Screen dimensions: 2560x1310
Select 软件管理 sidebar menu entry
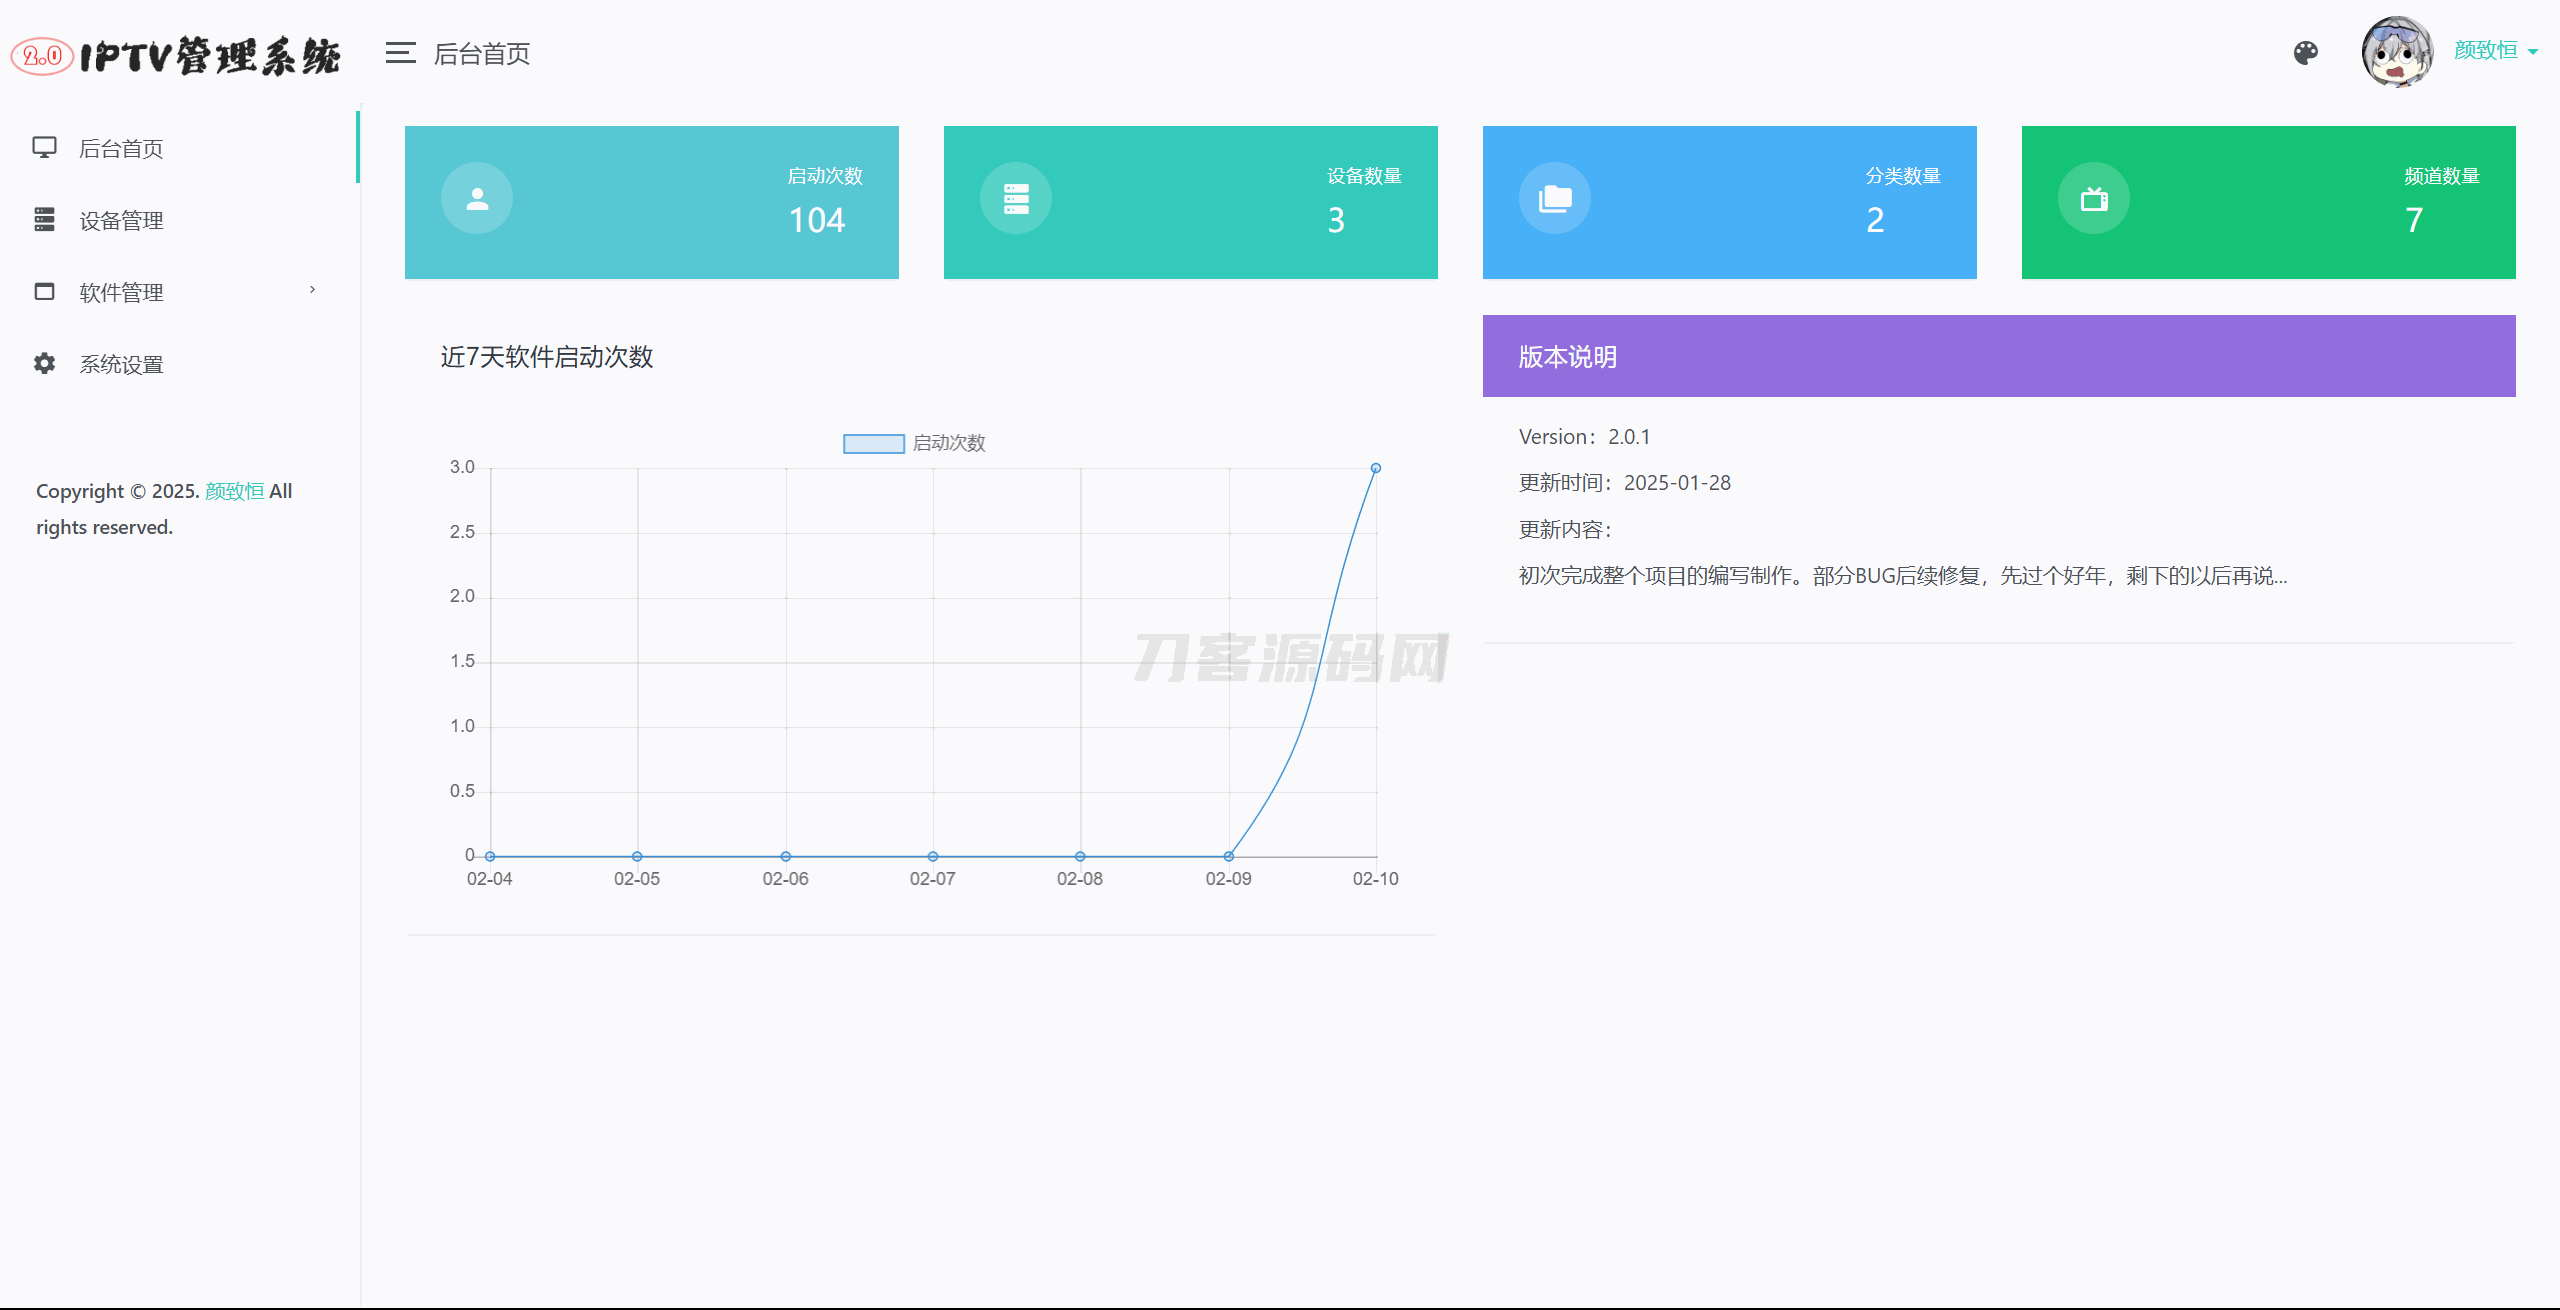click(121, 293)
